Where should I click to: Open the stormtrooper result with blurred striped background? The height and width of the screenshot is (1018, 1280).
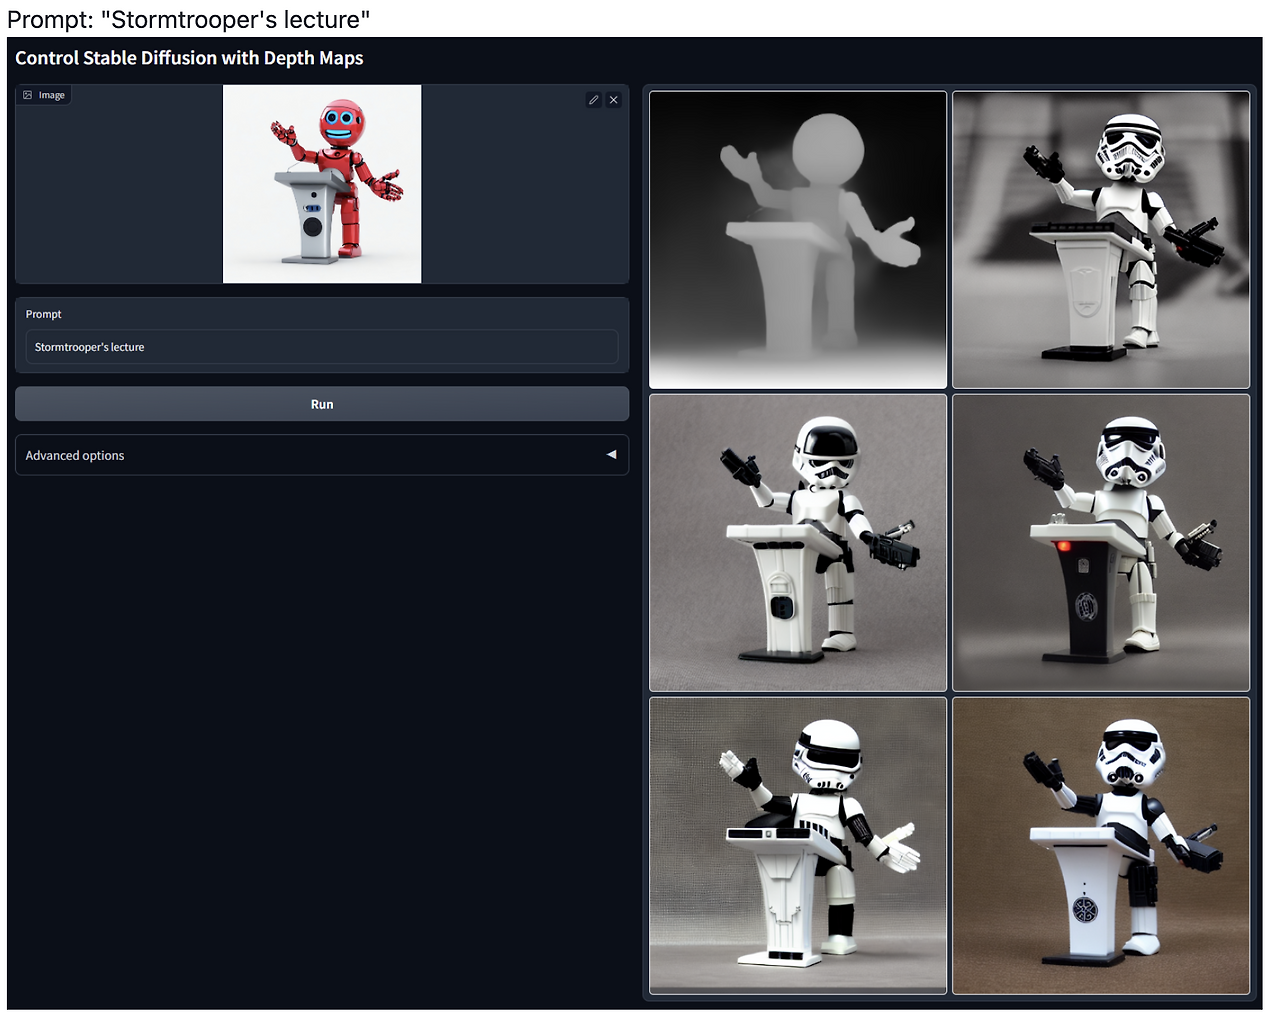[1101, 240]
